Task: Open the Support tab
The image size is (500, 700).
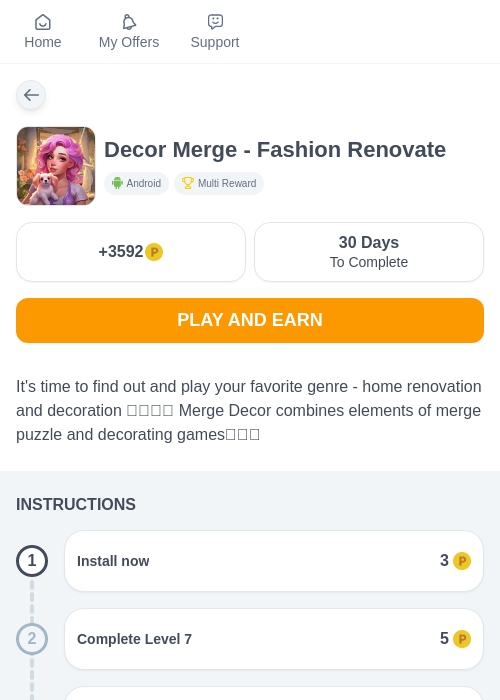Action: click(x=215, y=32)
